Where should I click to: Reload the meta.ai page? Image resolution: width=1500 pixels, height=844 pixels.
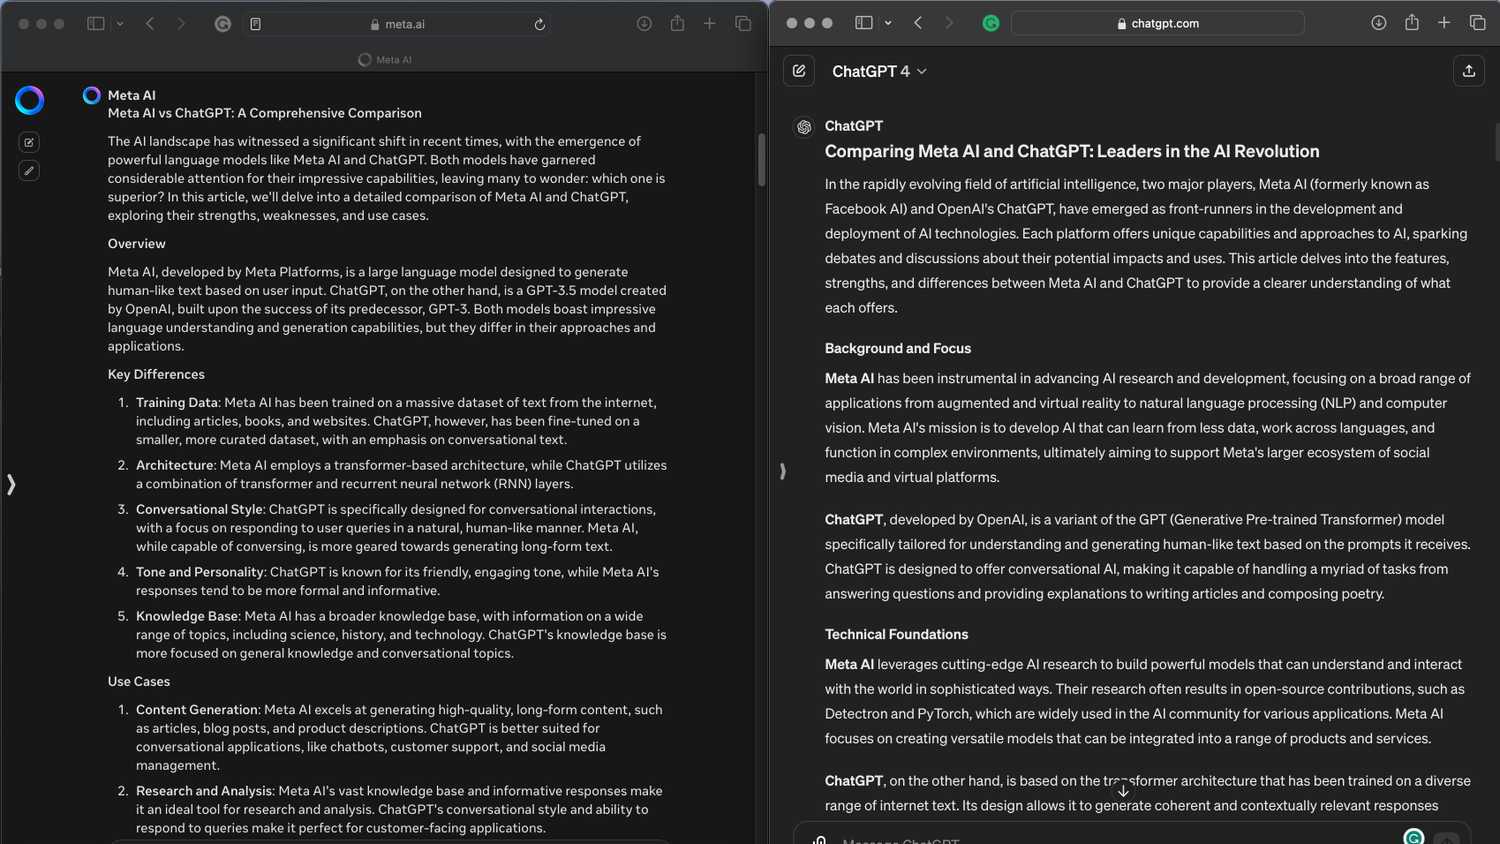[540, 24]
